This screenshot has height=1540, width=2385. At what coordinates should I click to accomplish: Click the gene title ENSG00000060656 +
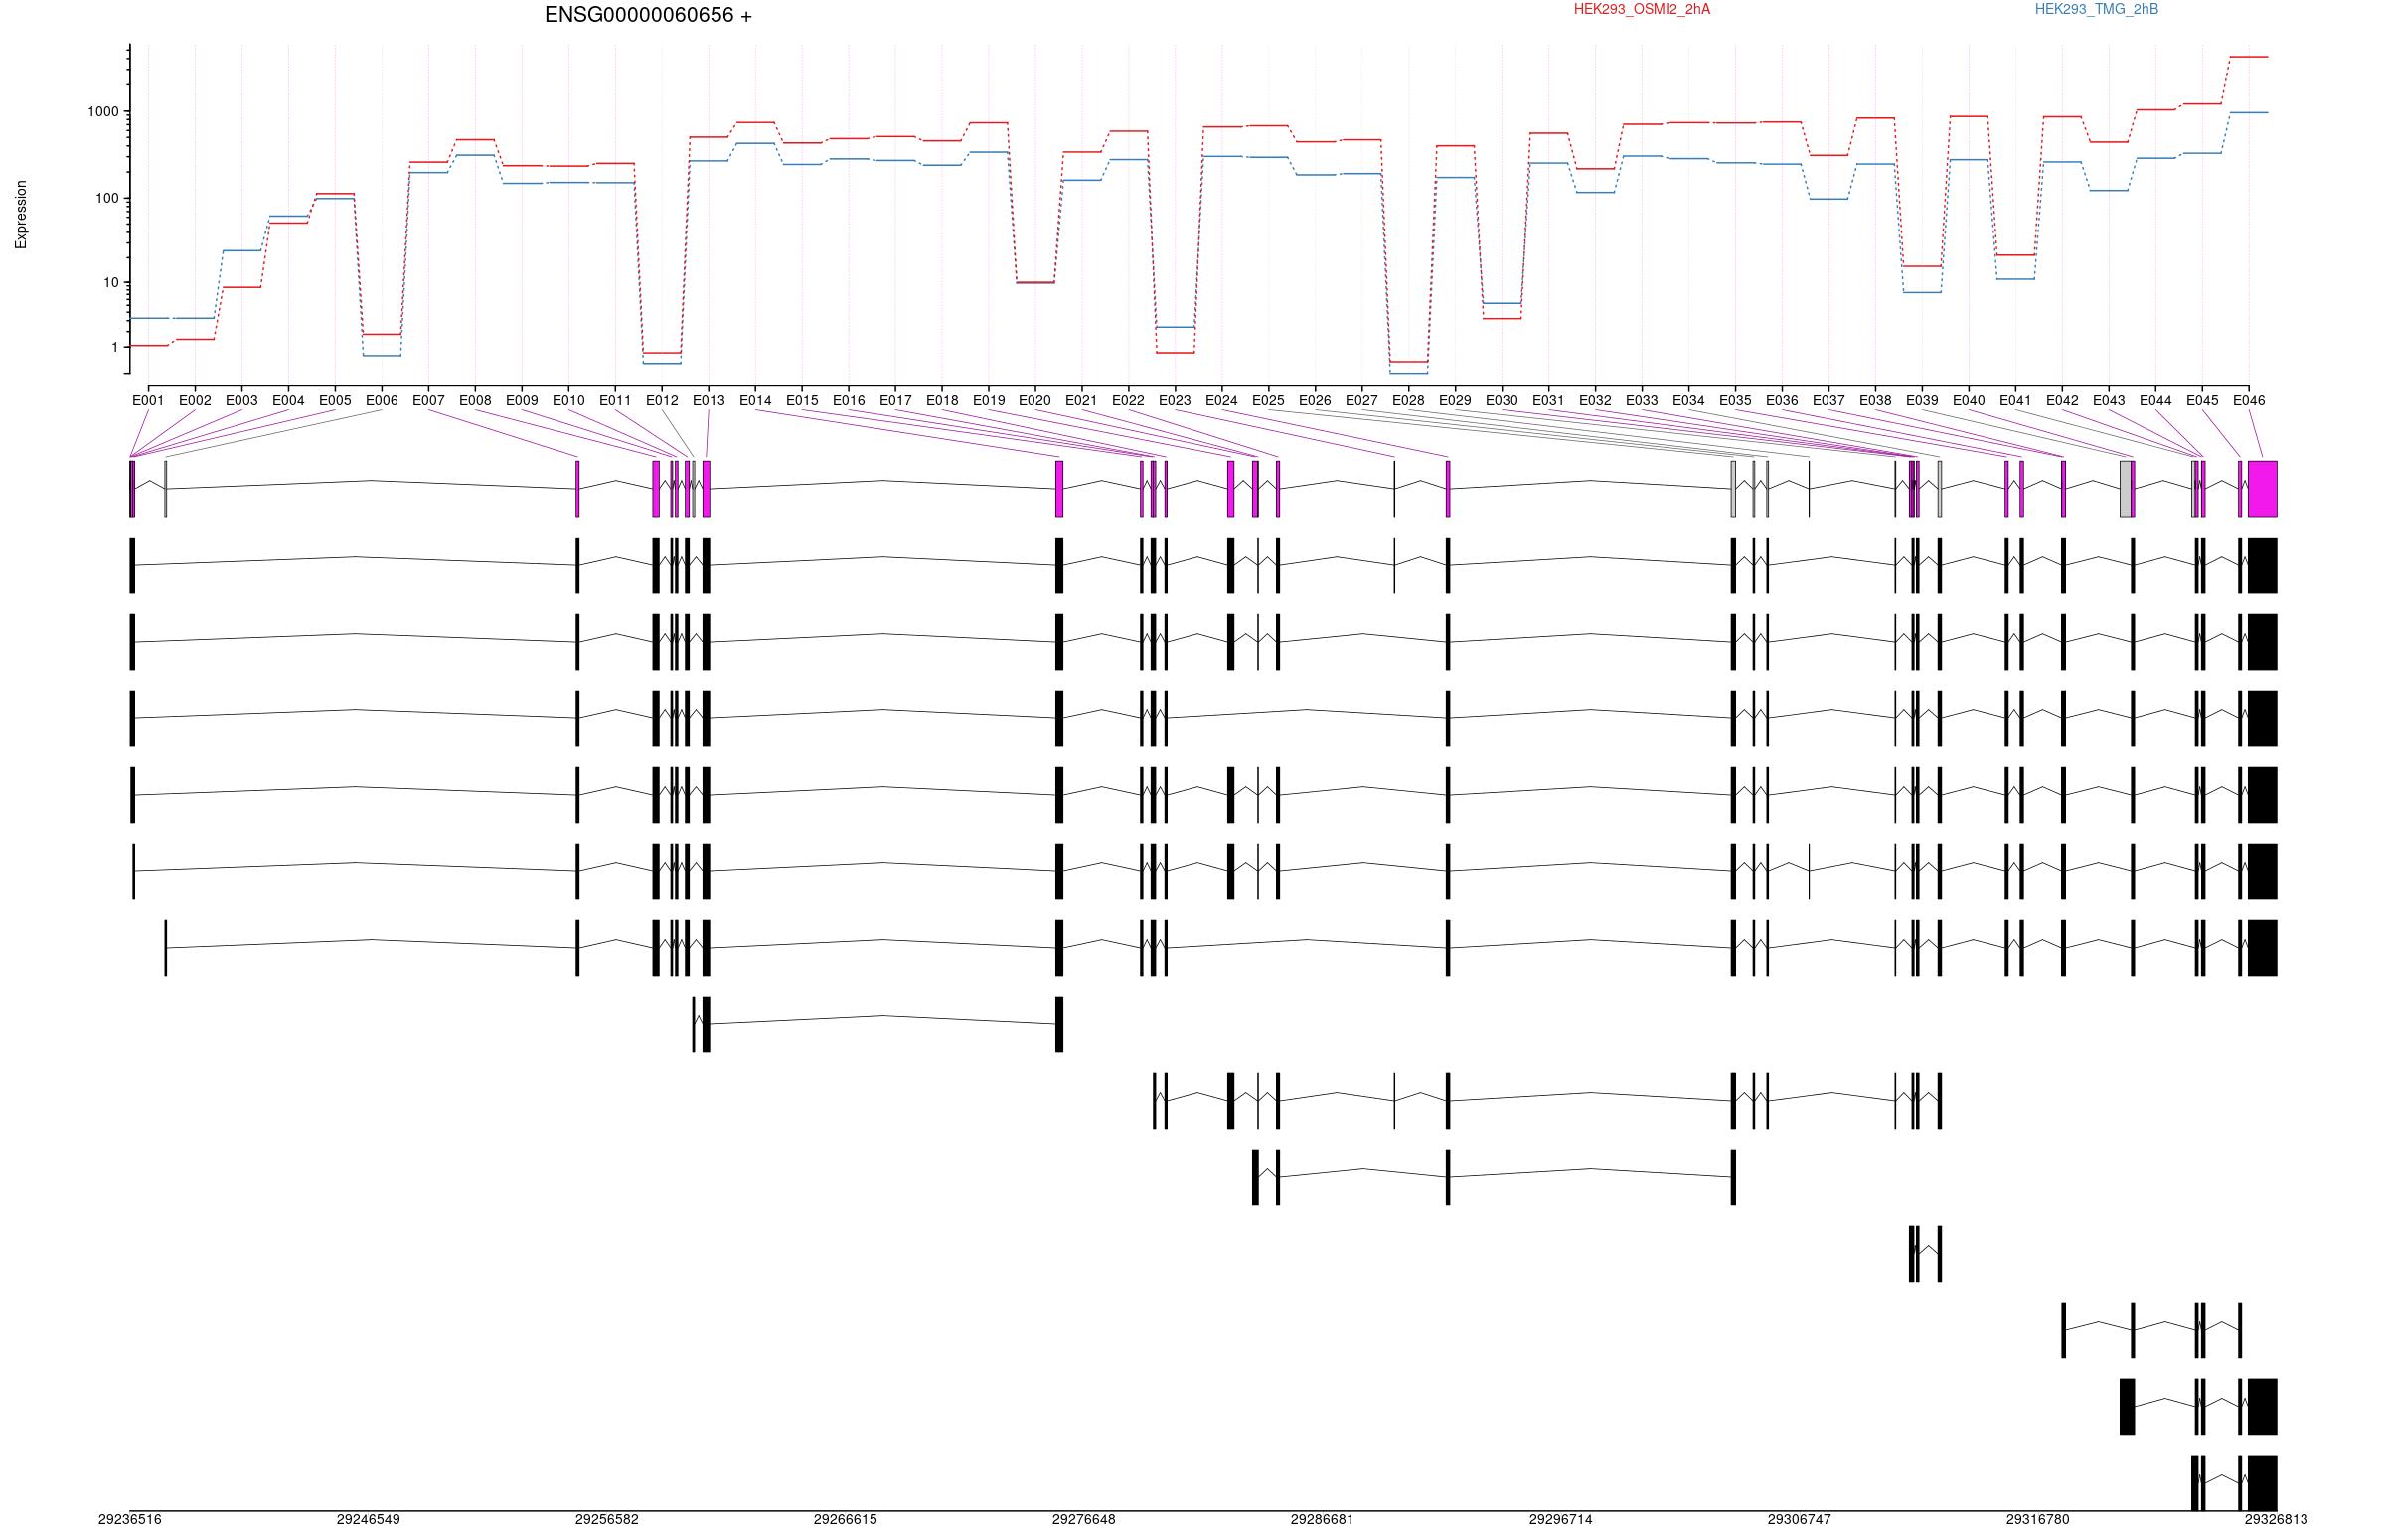(x=648, y=15)
